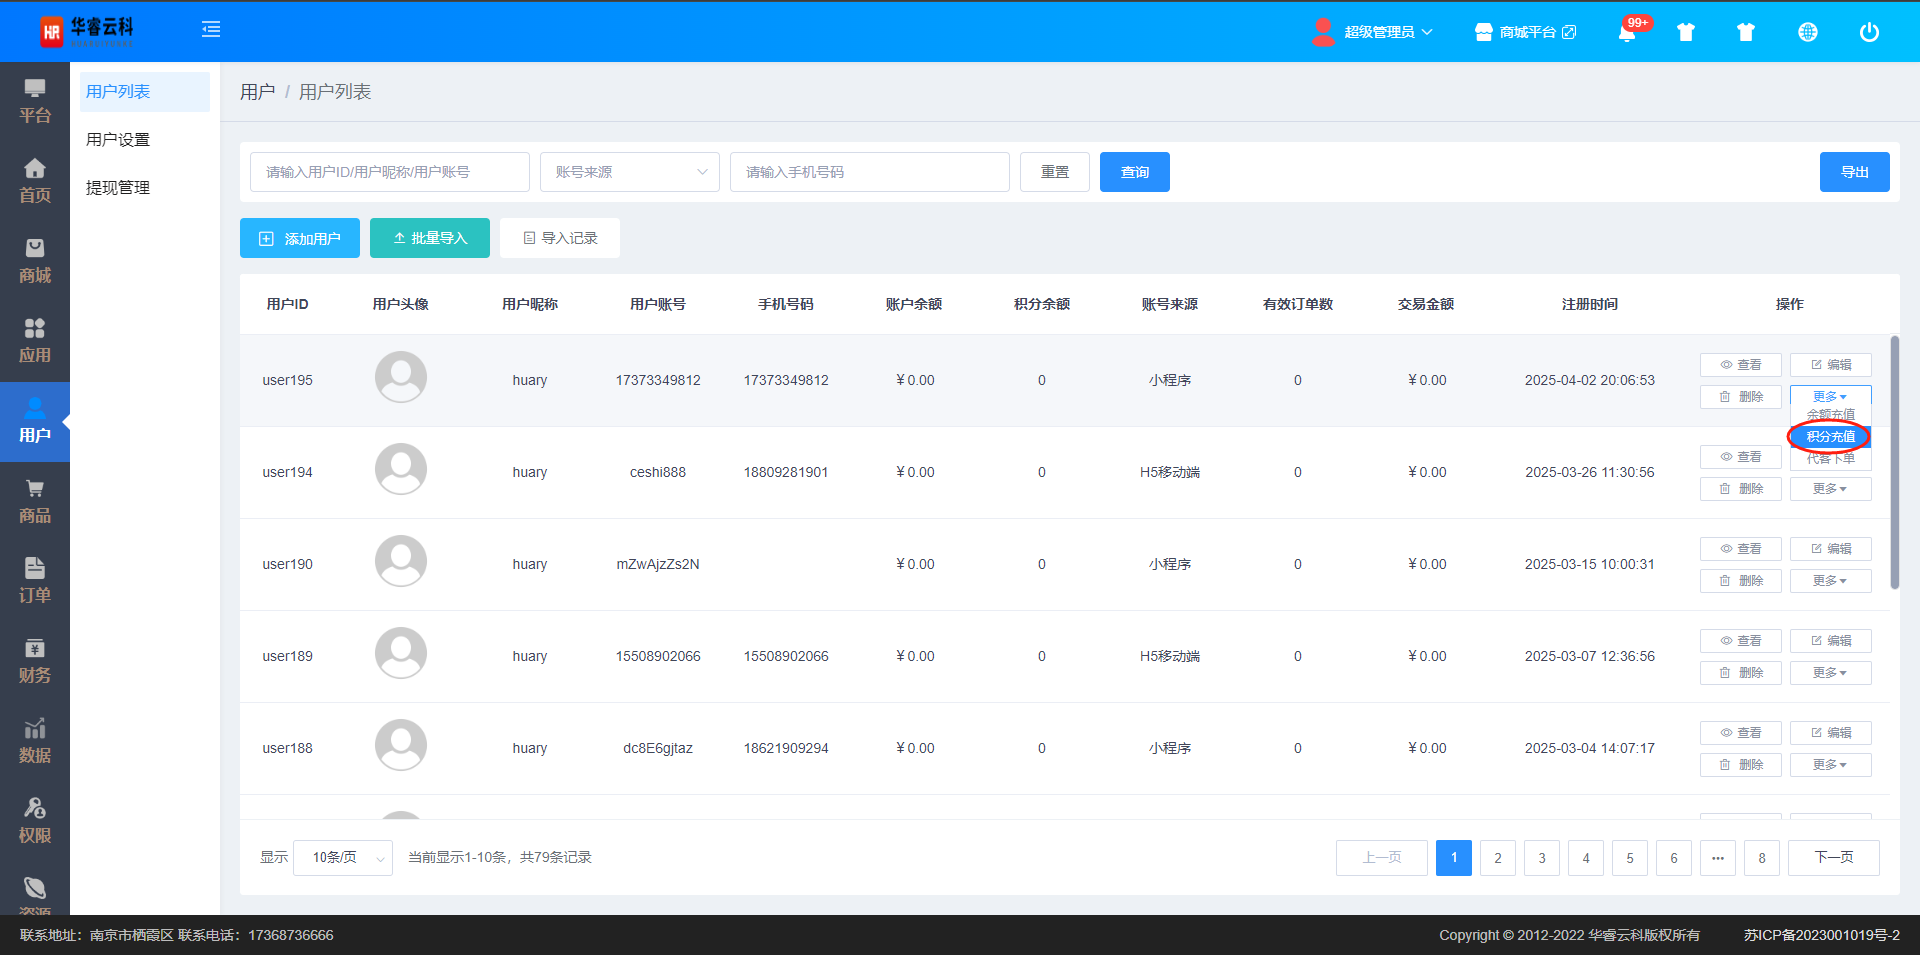Go to page 2 of user list

click(1497, 858)
